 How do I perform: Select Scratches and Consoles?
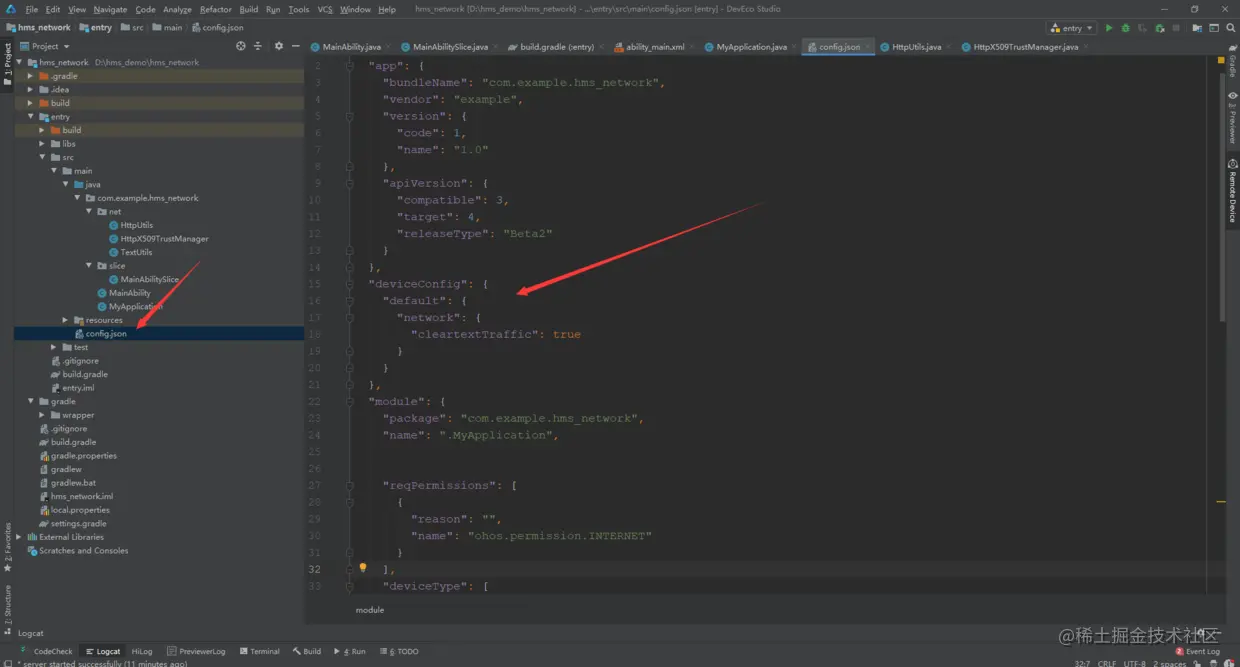click(84, 551)
